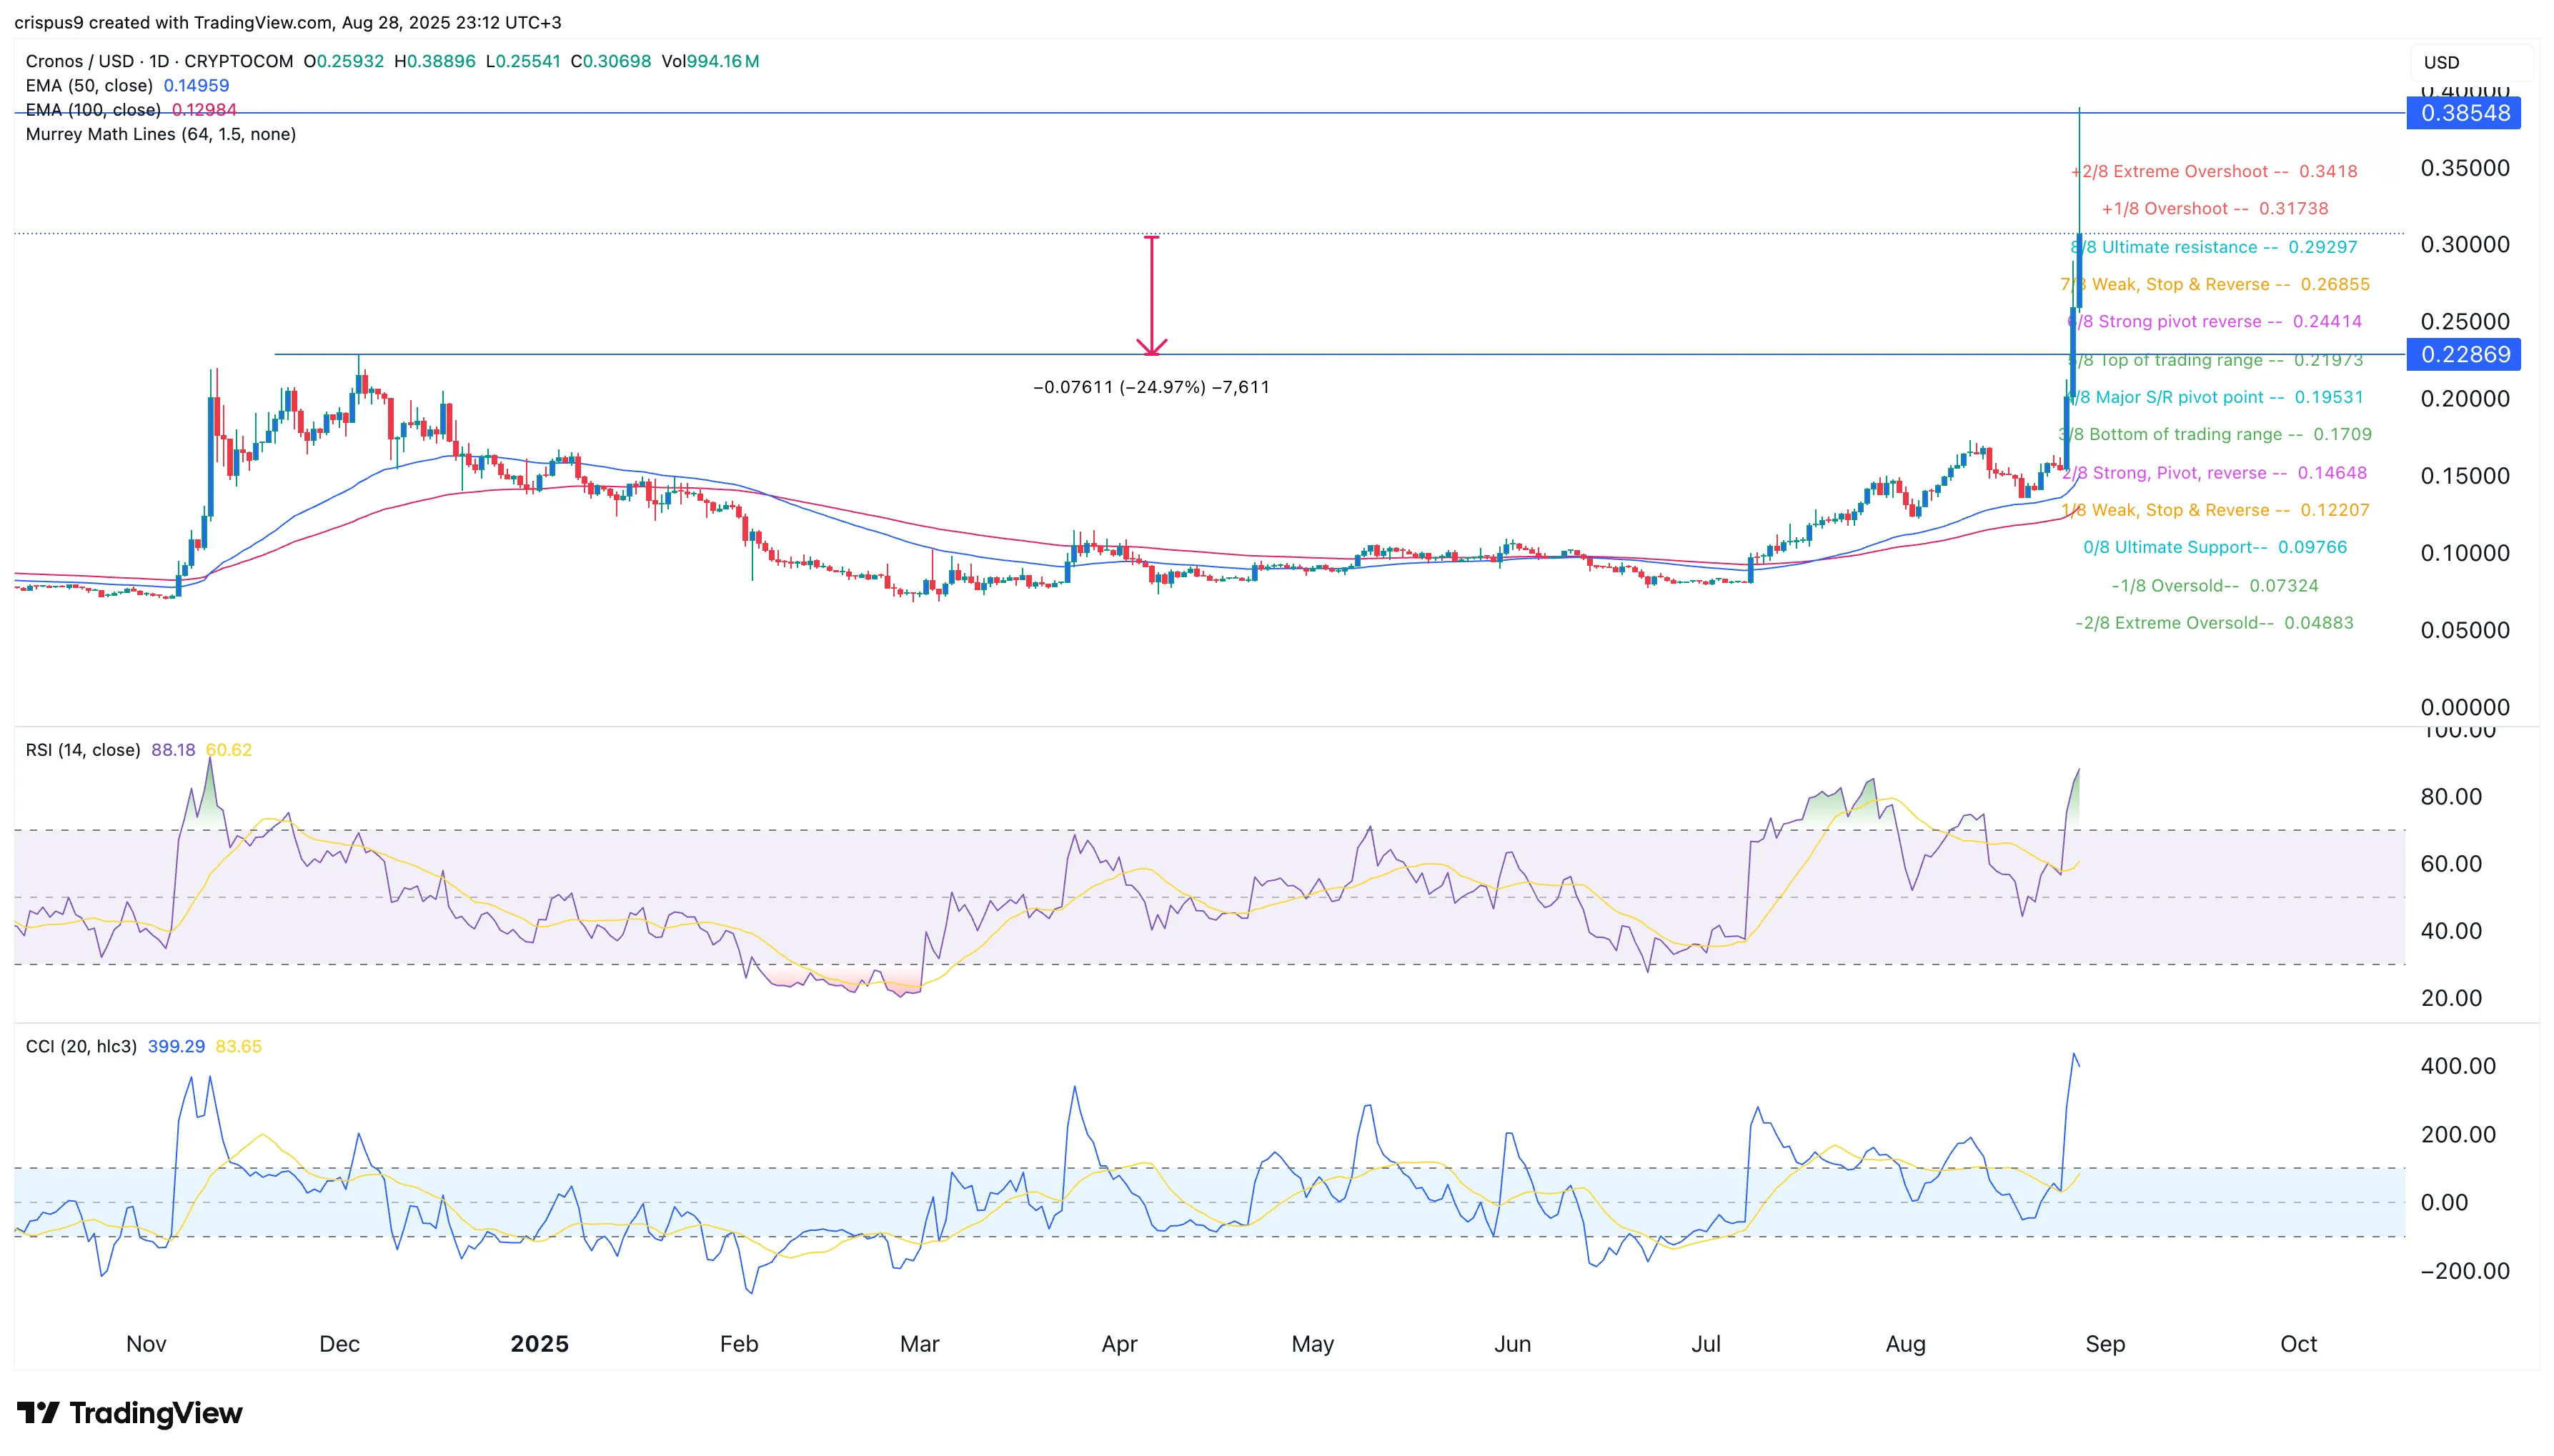Click the -2/8 Extreme Oversold label
Screen dimensions: 2554x1456
pos(2214,623)
